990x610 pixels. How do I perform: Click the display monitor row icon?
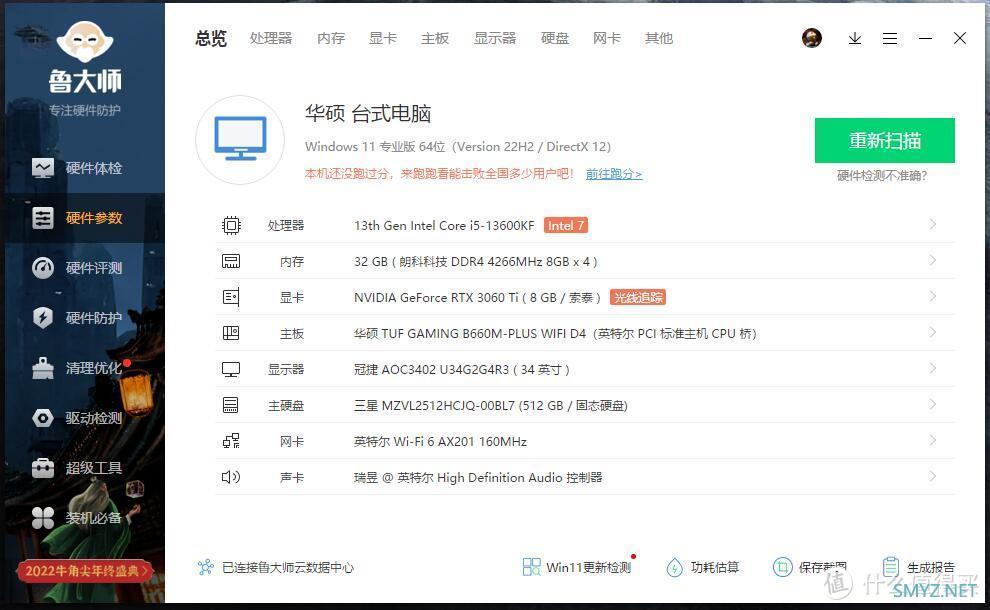pyautogui.click(x=231, y=369)
